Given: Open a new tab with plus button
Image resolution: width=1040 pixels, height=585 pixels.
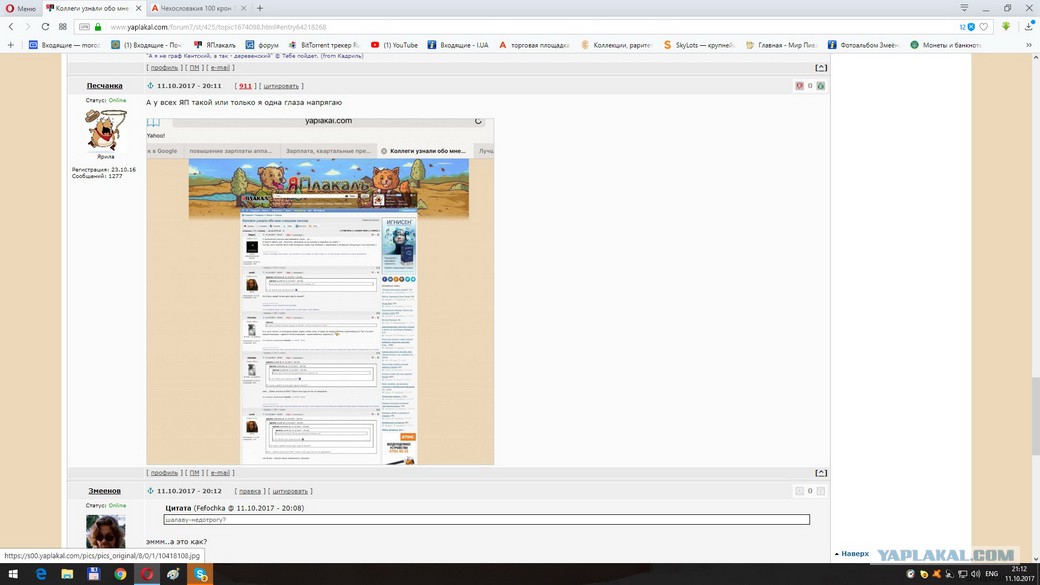Looking at the screenshot, I should click(x=260, y=8).
